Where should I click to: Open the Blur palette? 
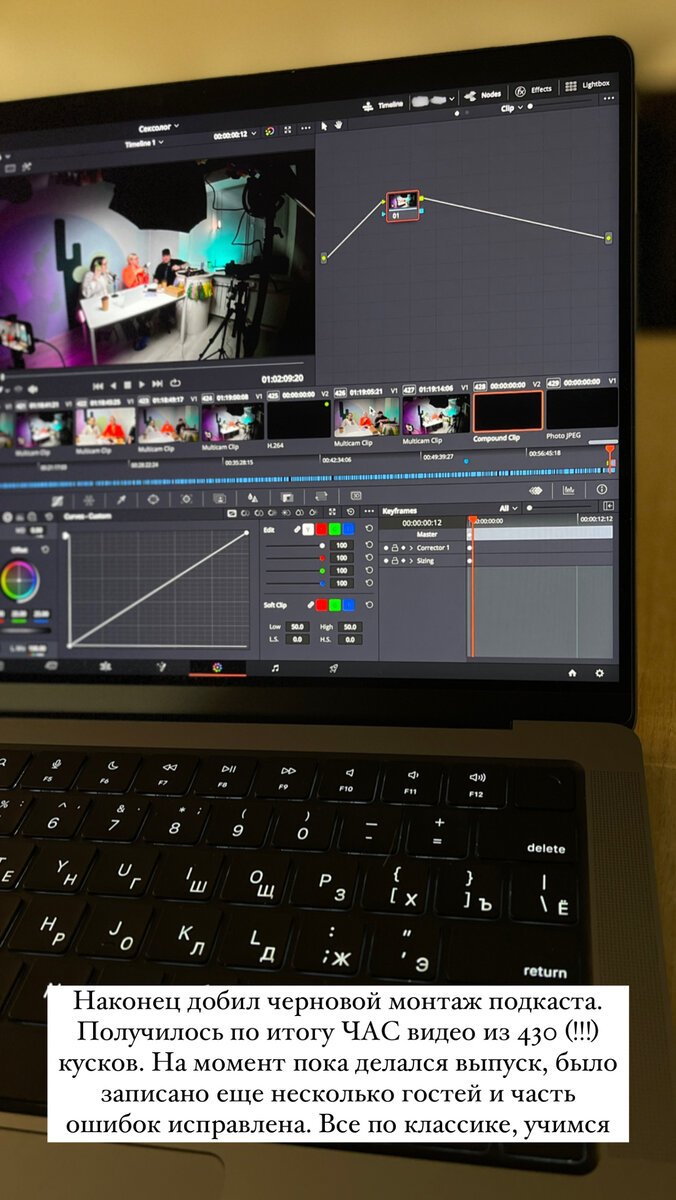click(x=253, y=497)
